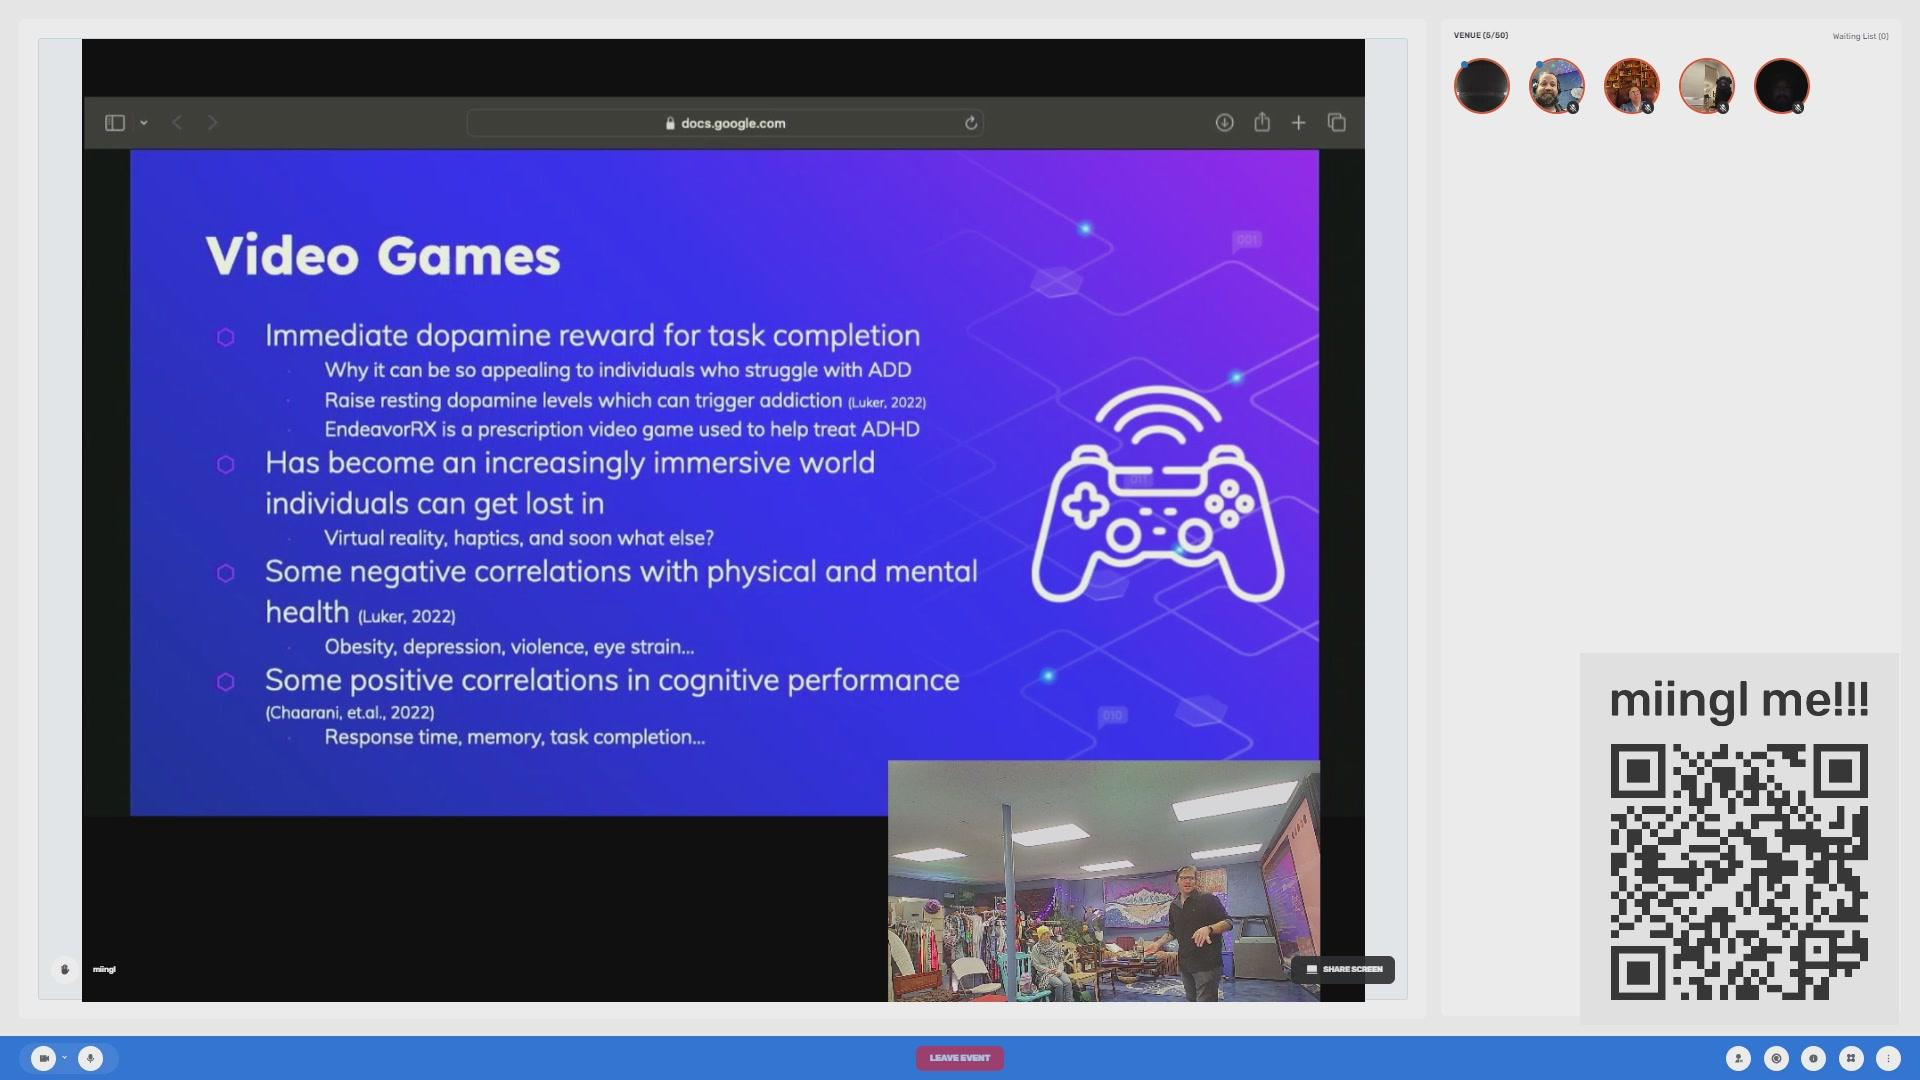Toggle the microphone mute button
Viewport: 1920px width, 1080px height.
click(x=90, y=1058)
